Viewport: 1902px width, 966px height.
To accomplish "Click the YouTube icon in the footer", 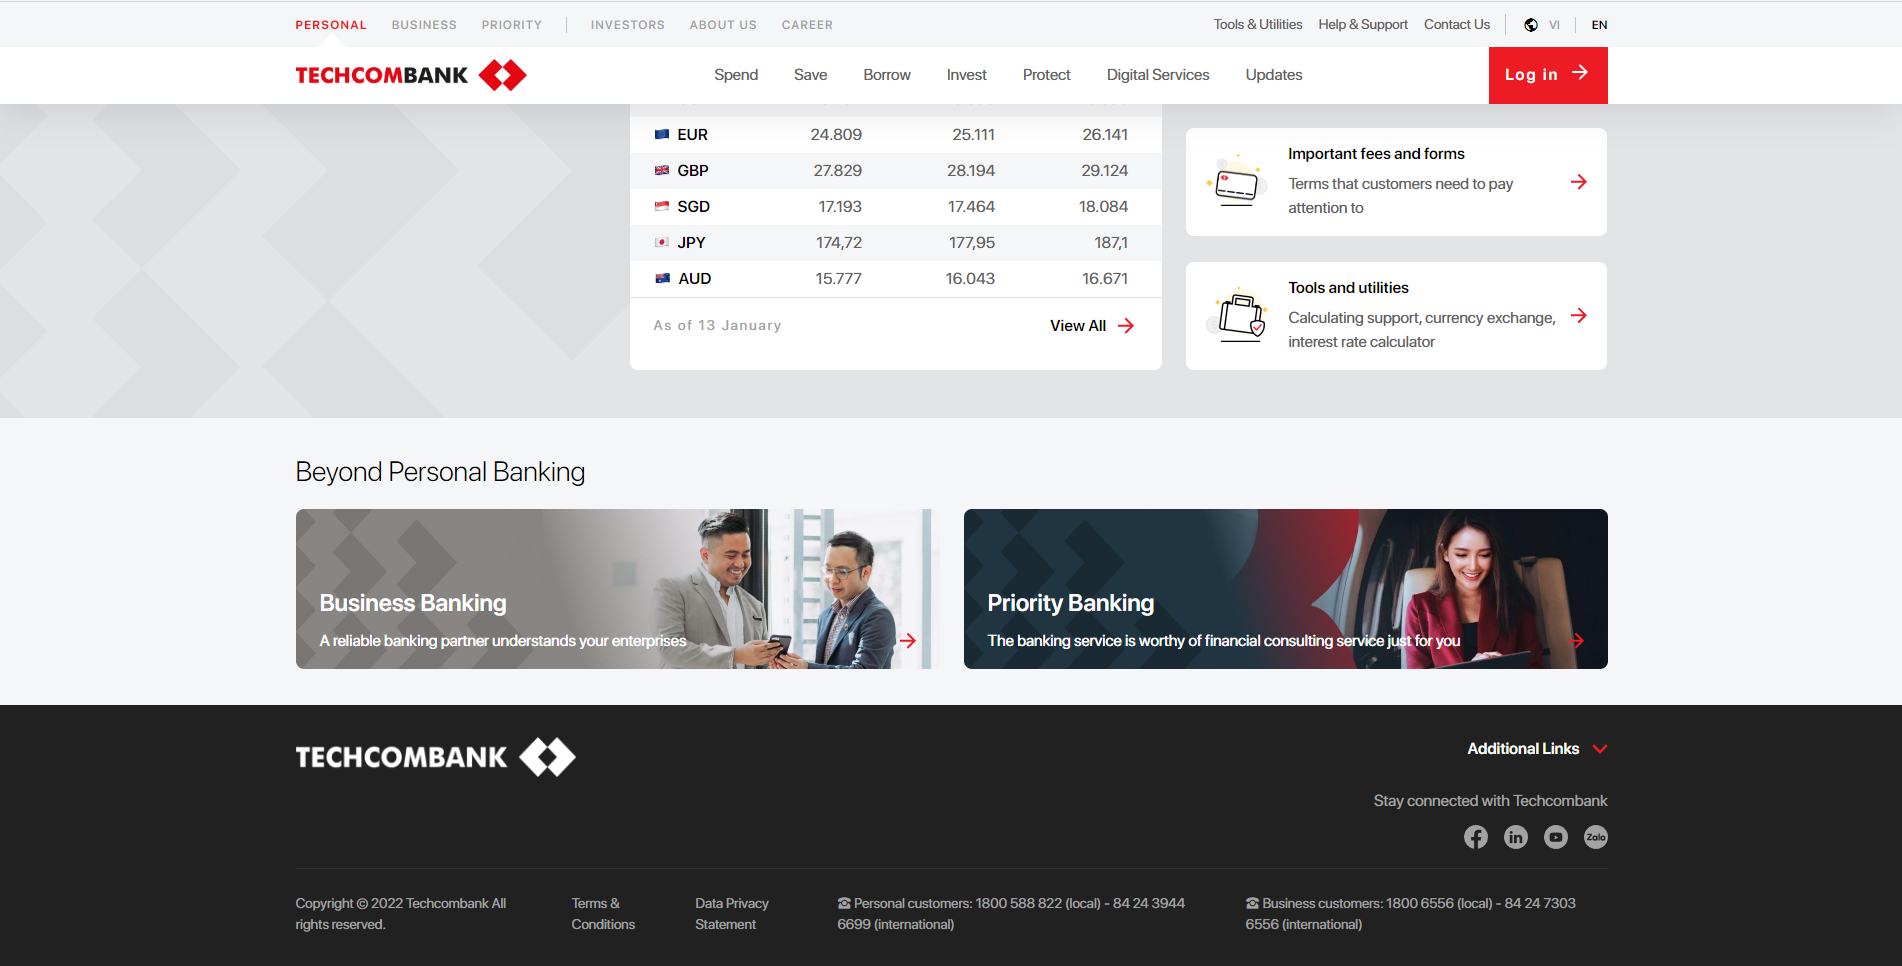I will (1555, 837).
